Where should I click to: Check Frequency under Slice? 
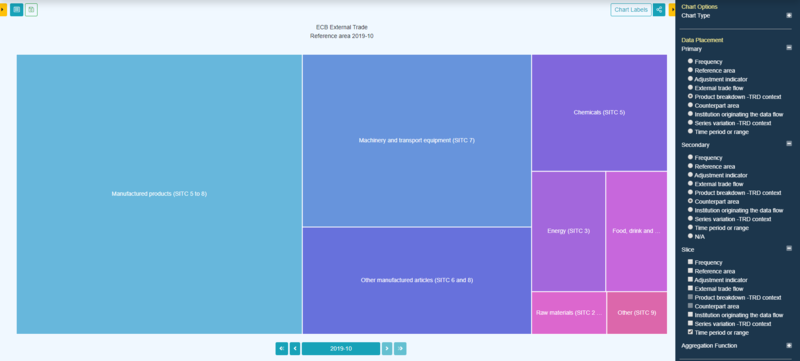point(690,262)
